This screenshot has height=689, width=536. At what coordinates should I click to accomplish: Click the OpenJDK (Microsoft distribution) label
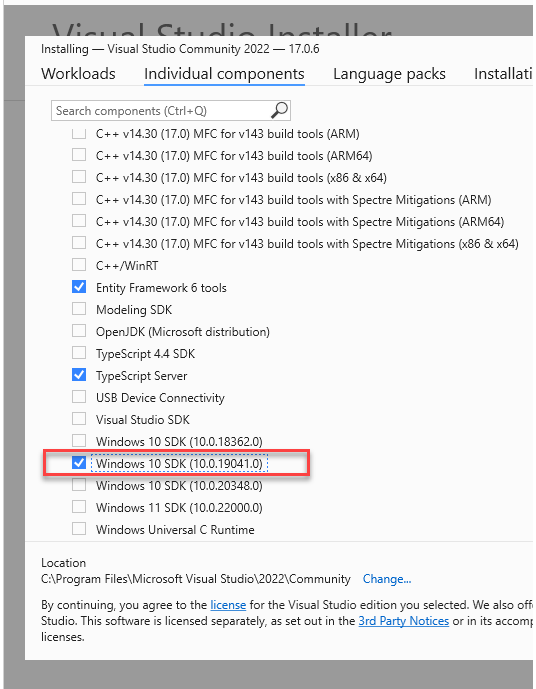click(x=183, y=332)
